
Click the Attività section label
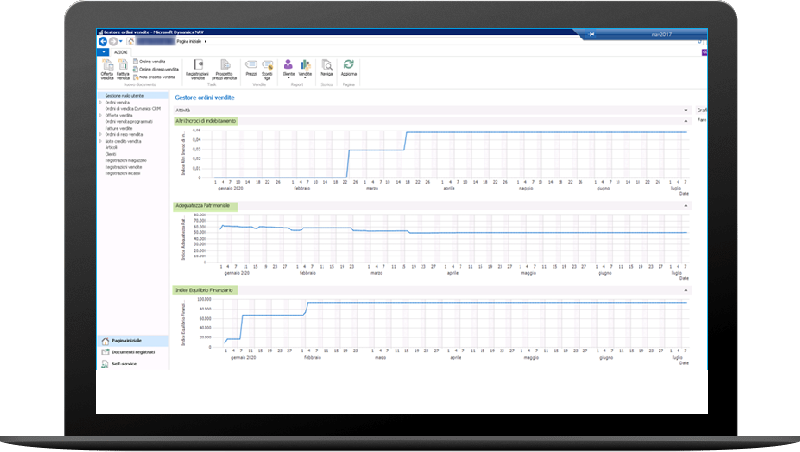pyautogui.click(x=183, y=110)
